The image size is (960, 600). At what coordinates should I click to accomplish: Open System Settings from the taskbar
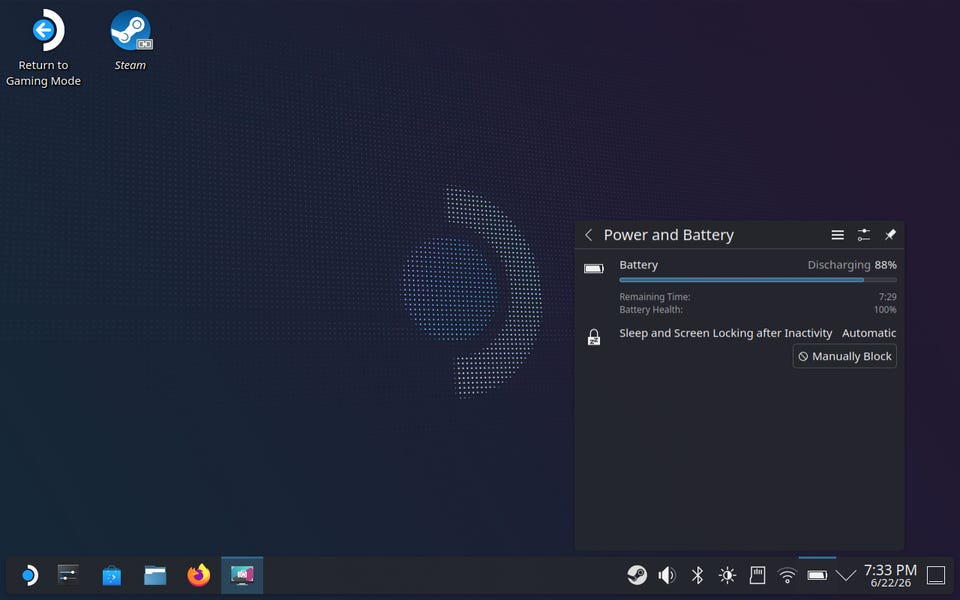coord(68,576)
